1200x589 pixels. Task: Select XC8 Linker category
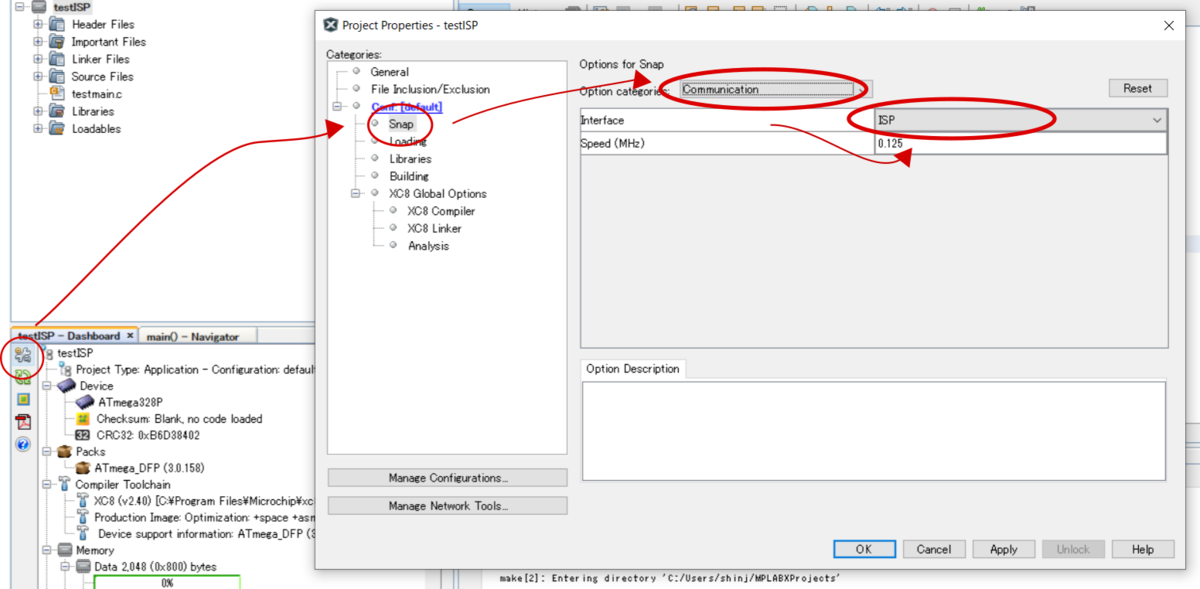click(x=434, y=229)
